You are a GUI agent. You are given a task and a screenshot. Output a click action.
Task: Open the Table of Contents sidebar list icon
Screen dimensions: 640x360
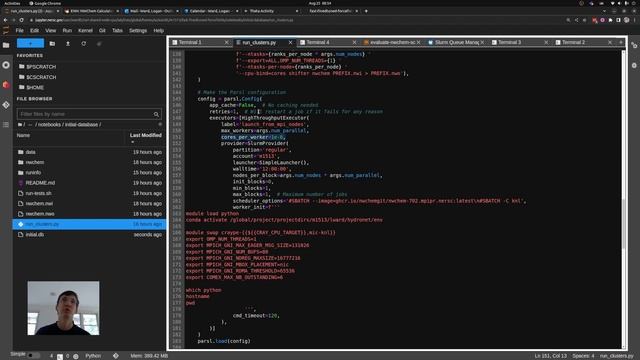coord(6,124)
